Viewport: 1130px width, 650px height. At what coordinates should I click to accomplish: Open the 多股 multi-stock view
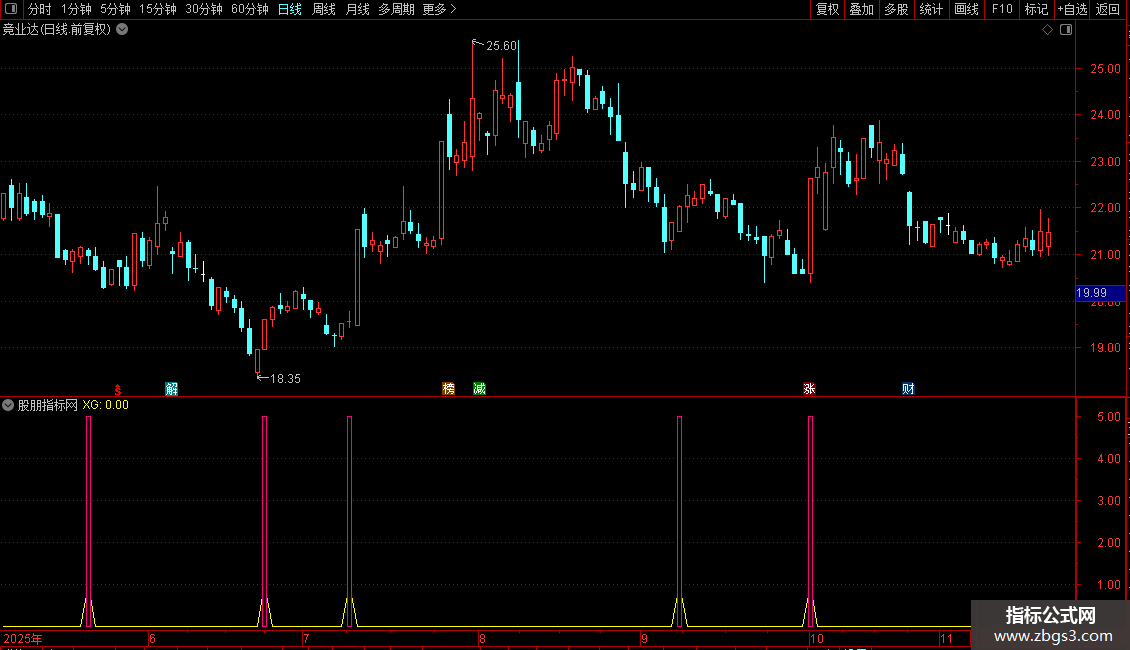click(896, 9)
